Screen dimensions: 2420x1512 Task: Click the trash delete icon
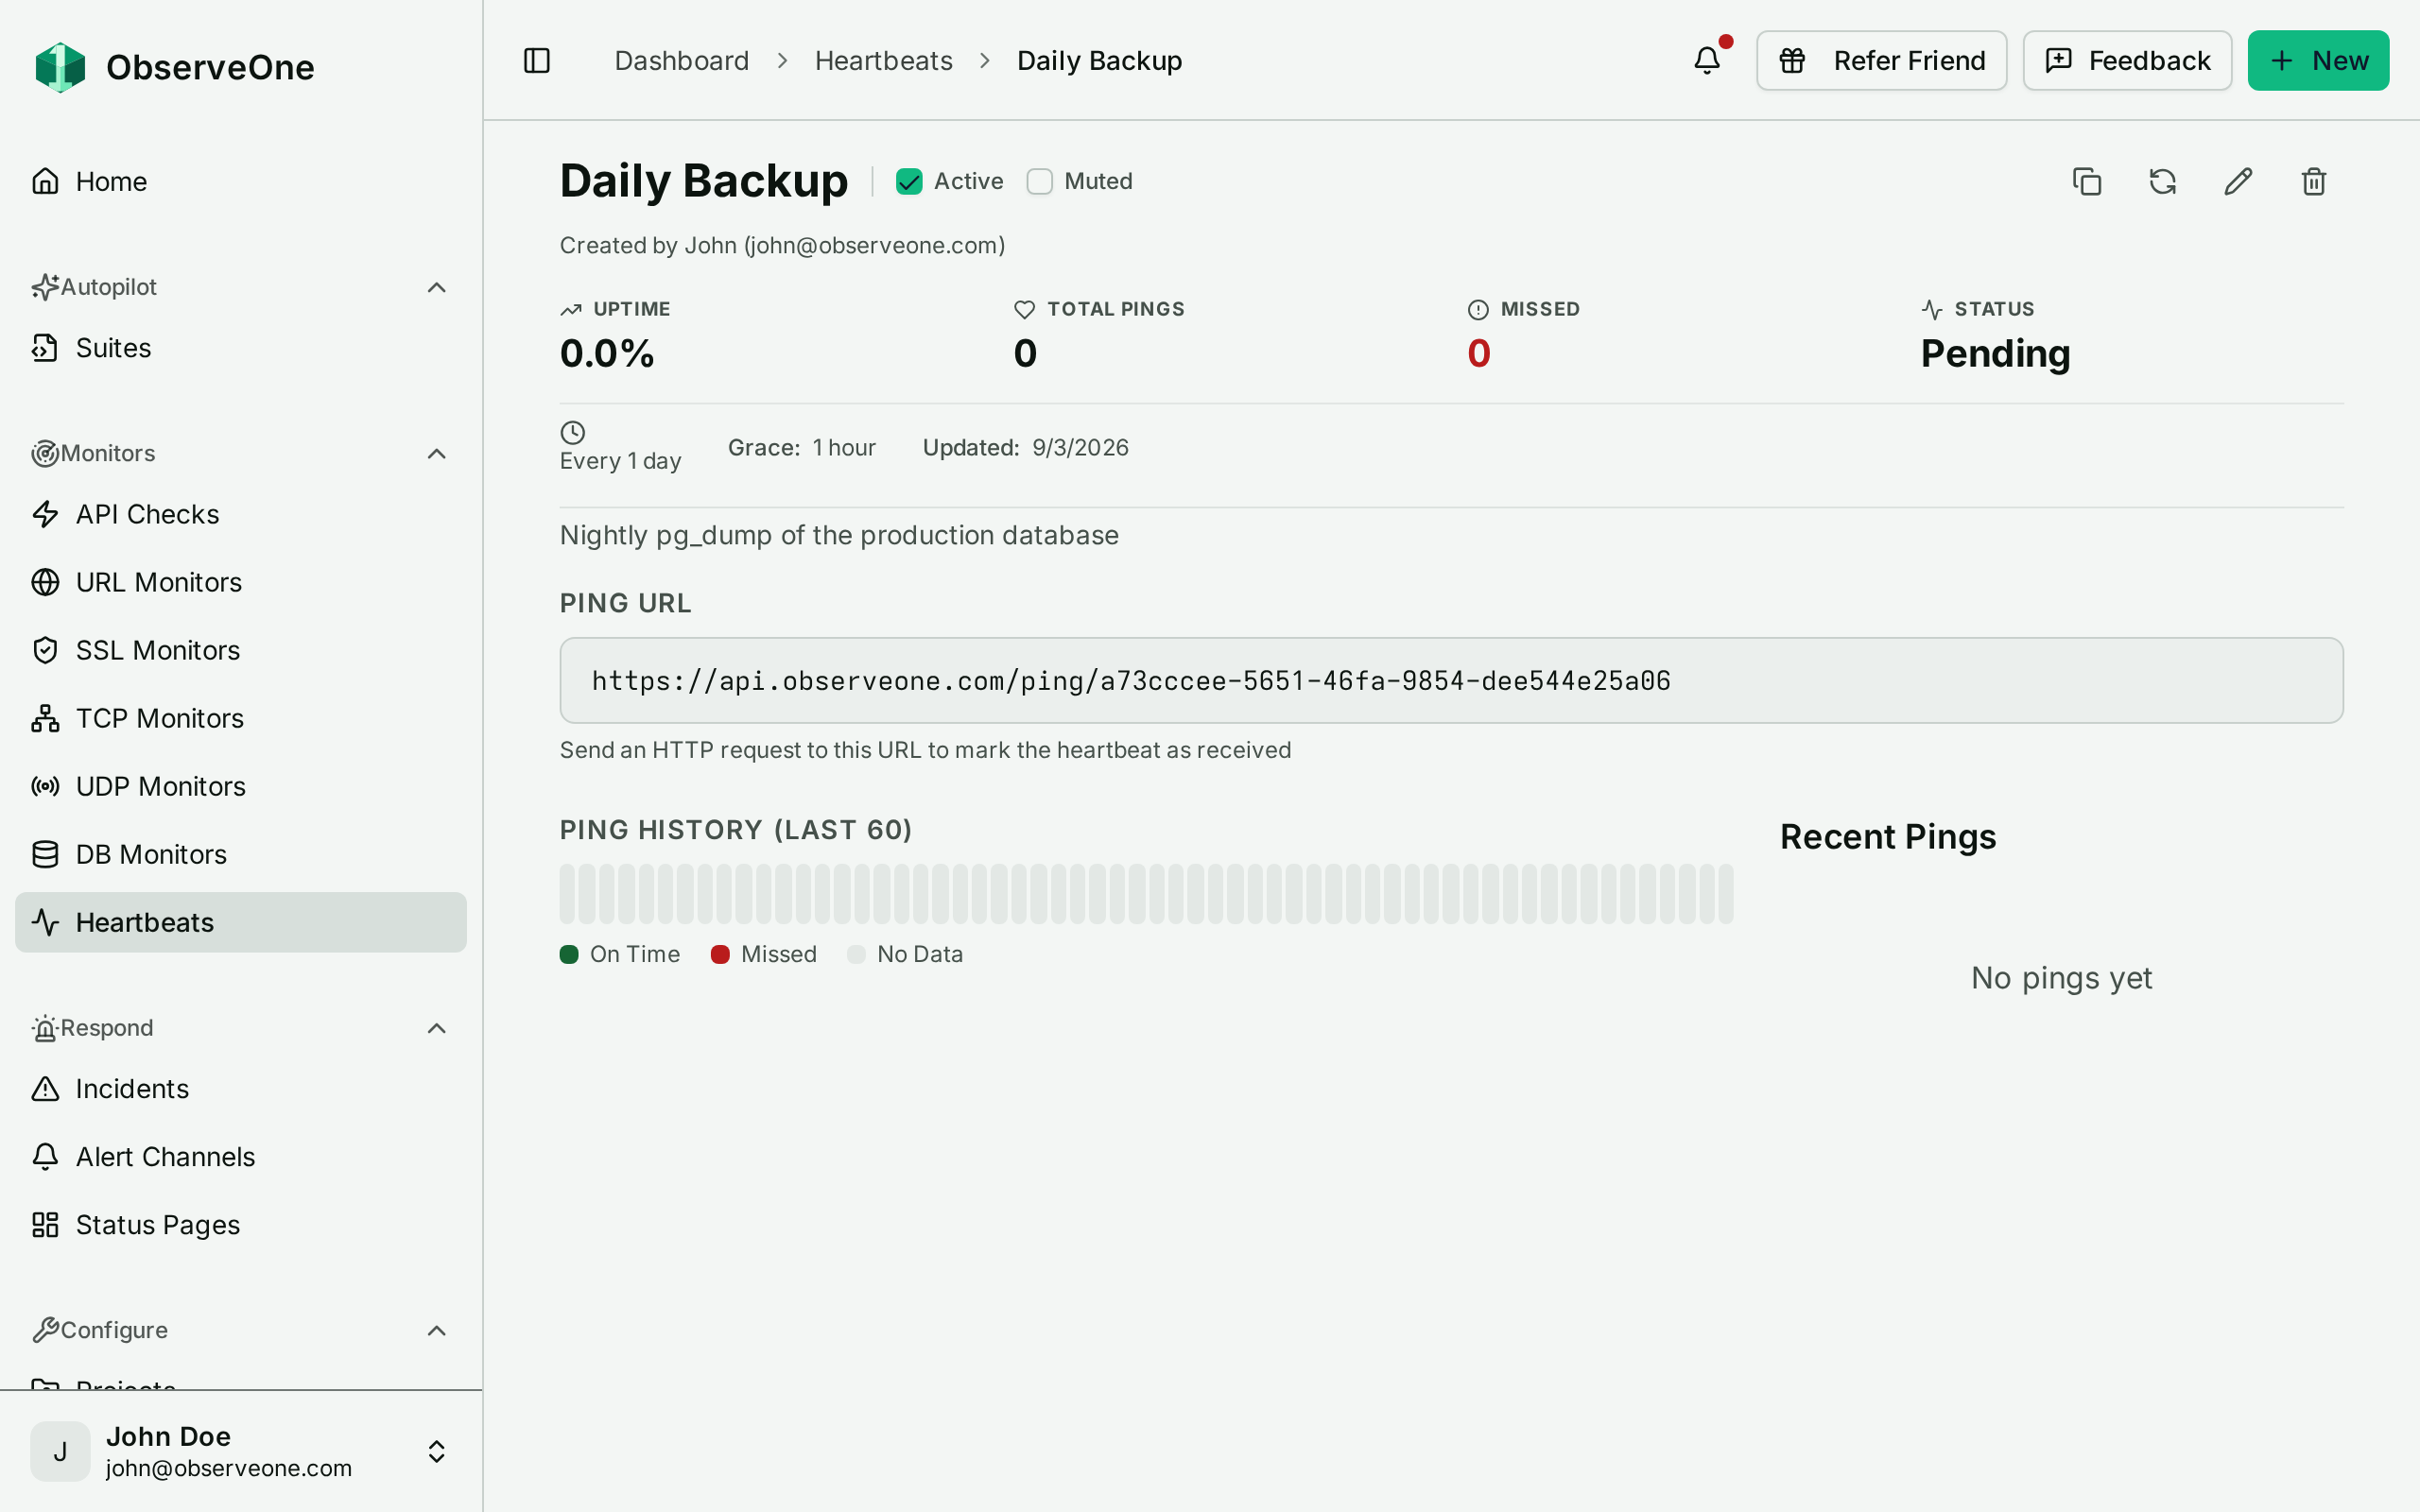(x=2314, y=181)
